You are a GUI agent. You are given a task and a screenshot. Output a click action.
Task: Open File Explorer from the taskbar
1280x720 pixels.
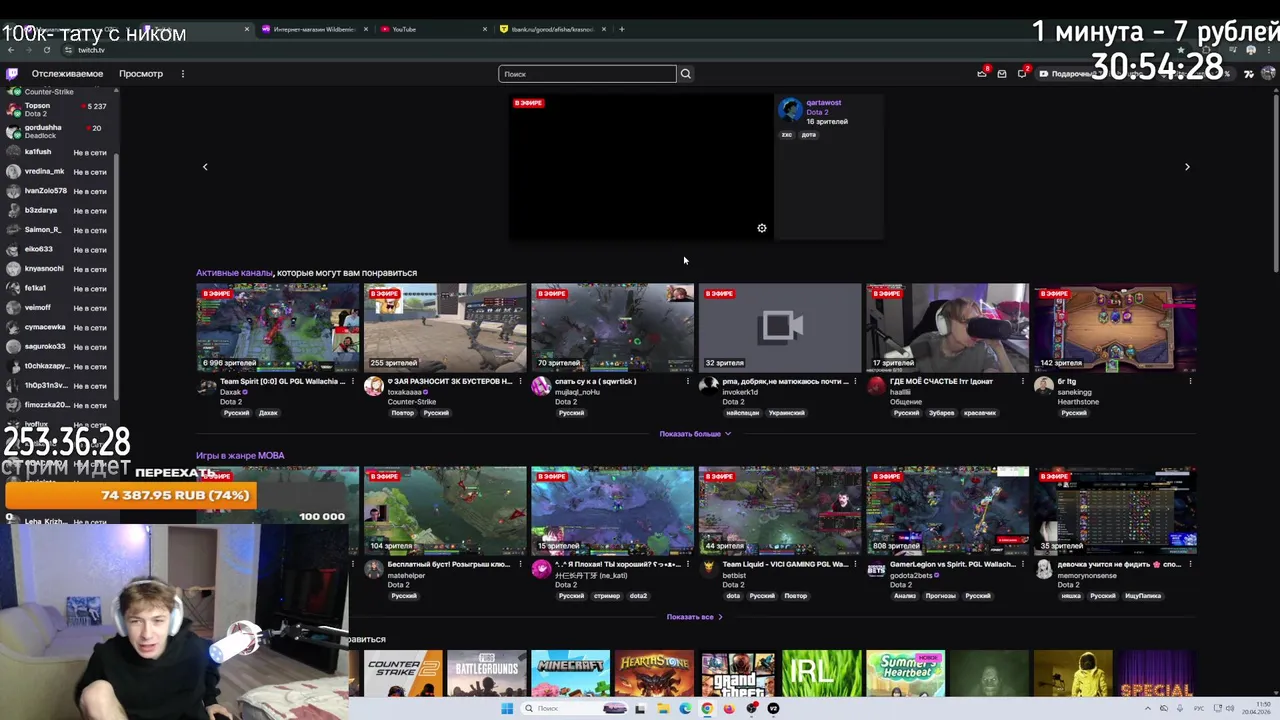pyautogui.click(x=663, y=709)
